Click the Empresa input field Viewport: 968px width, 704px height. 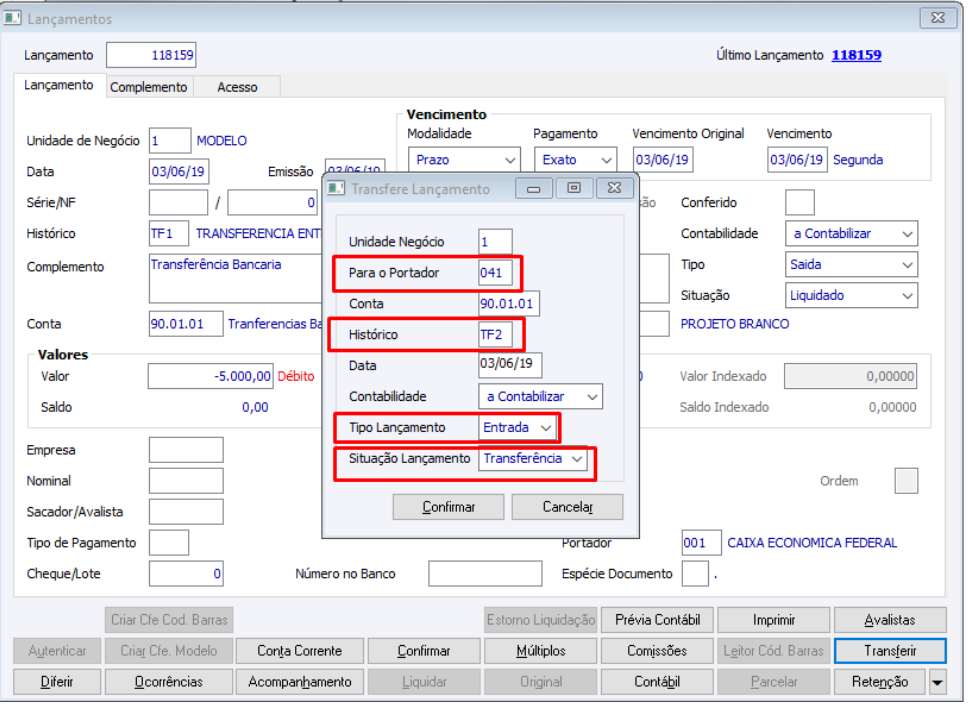tap(186, 450)
